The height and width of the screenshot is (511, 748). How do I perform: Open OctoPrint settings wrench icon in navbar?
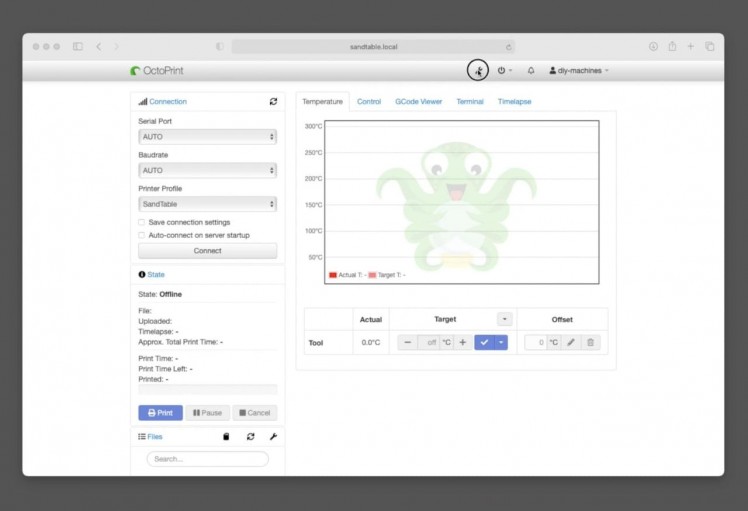pos(478,71)
